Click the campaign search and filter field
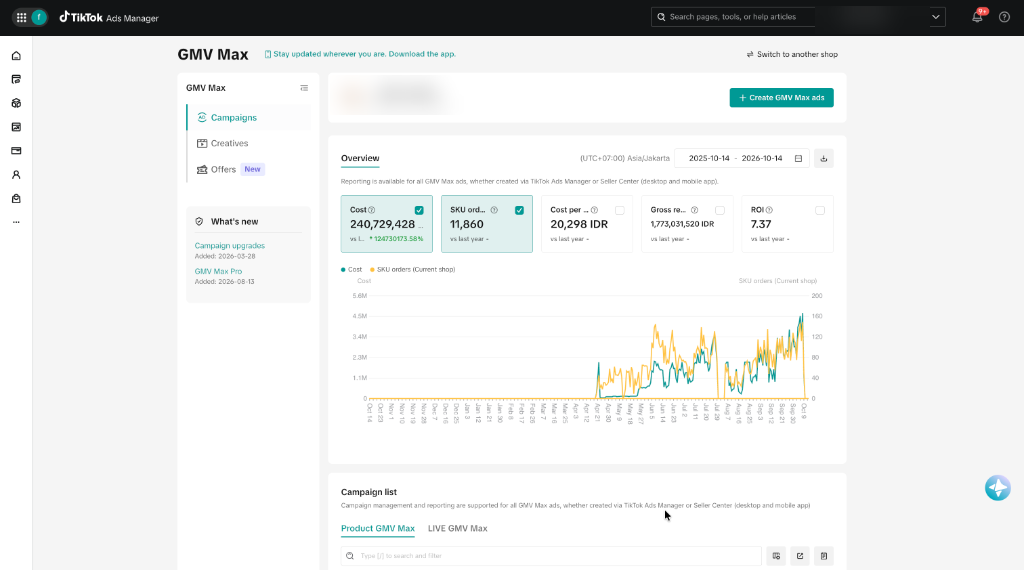This screenshot has height=570, width=1024. point(551,556)
